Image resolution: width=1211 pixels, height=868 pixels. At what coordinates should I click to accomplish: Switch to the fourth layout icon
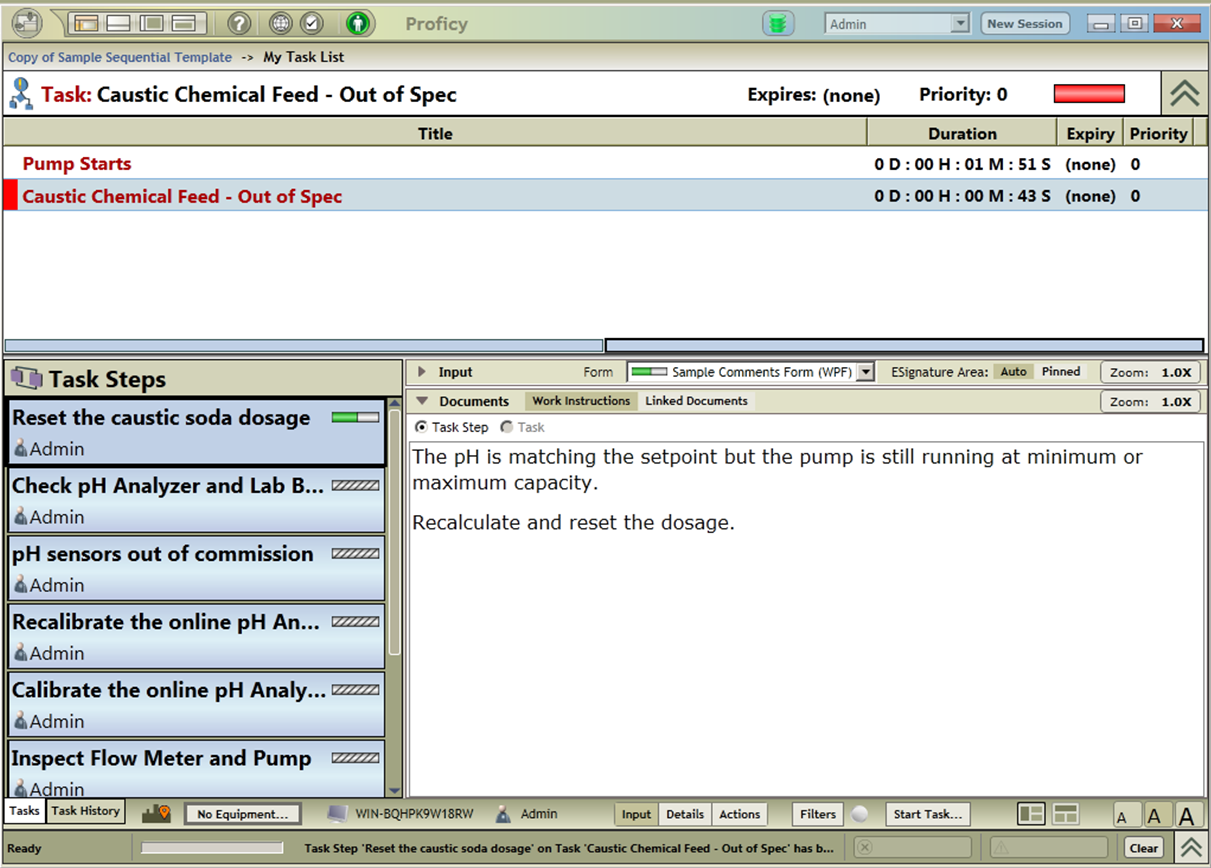tap(183, 23)
